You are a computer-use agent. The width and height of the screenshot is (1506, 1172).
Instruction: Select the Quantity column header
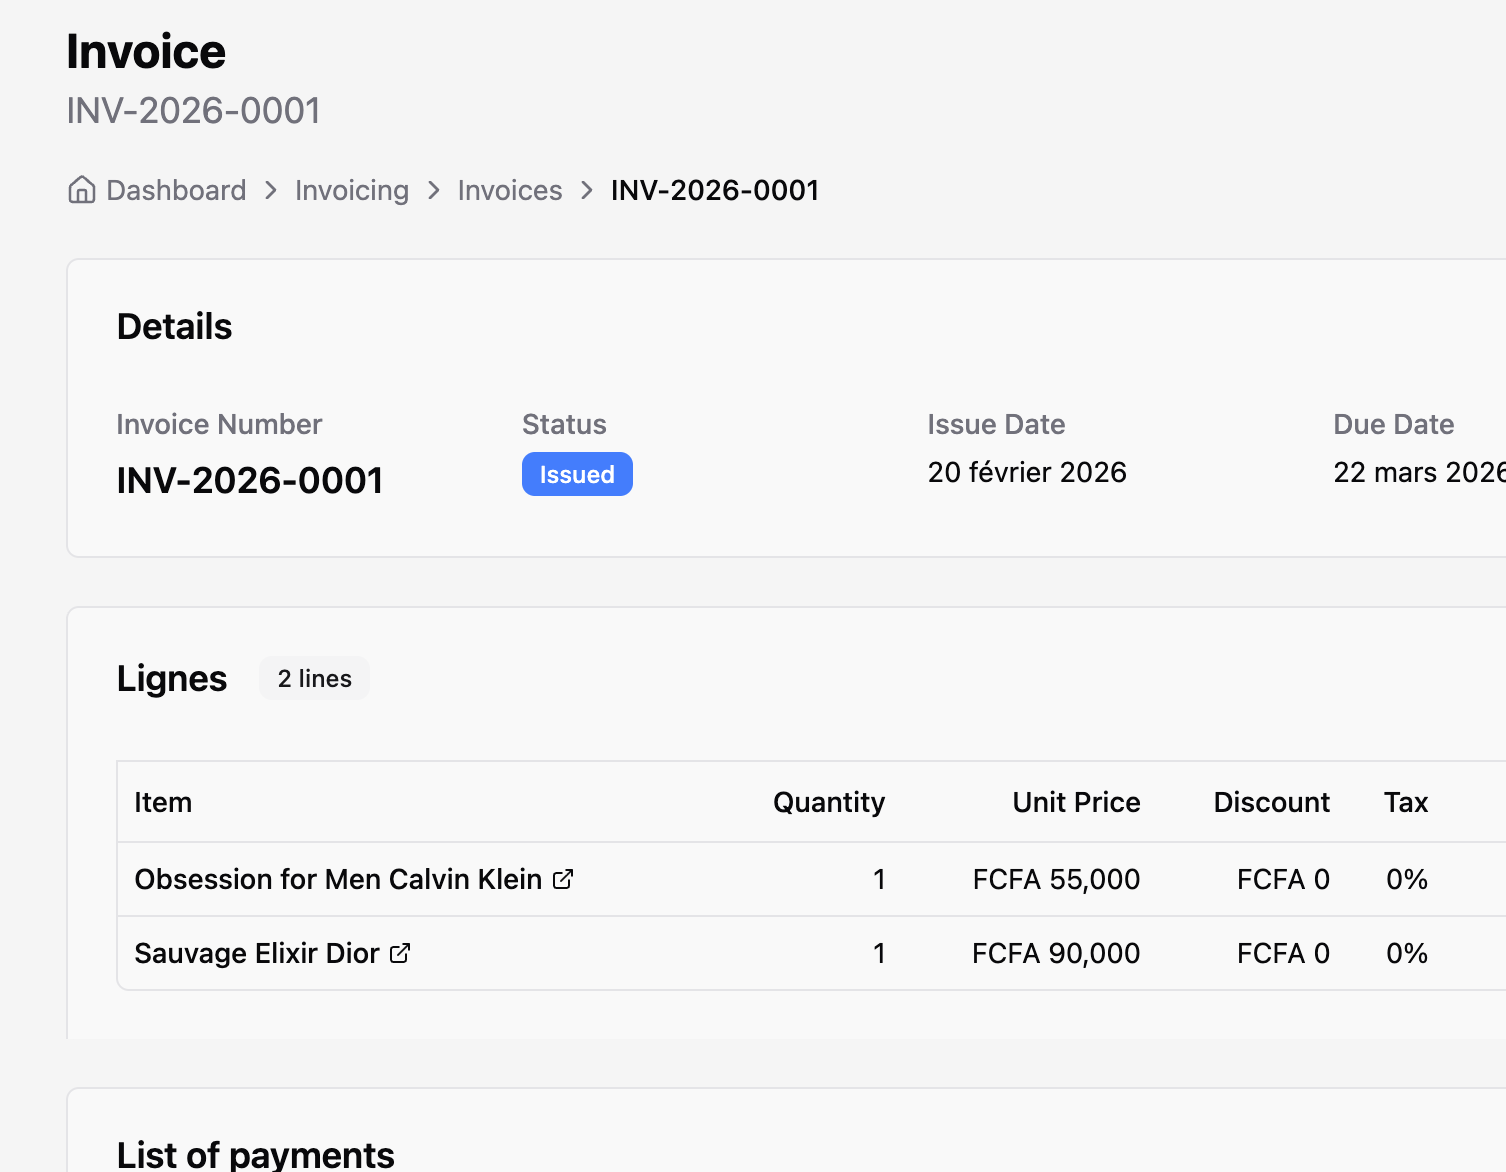click(829, 802)
